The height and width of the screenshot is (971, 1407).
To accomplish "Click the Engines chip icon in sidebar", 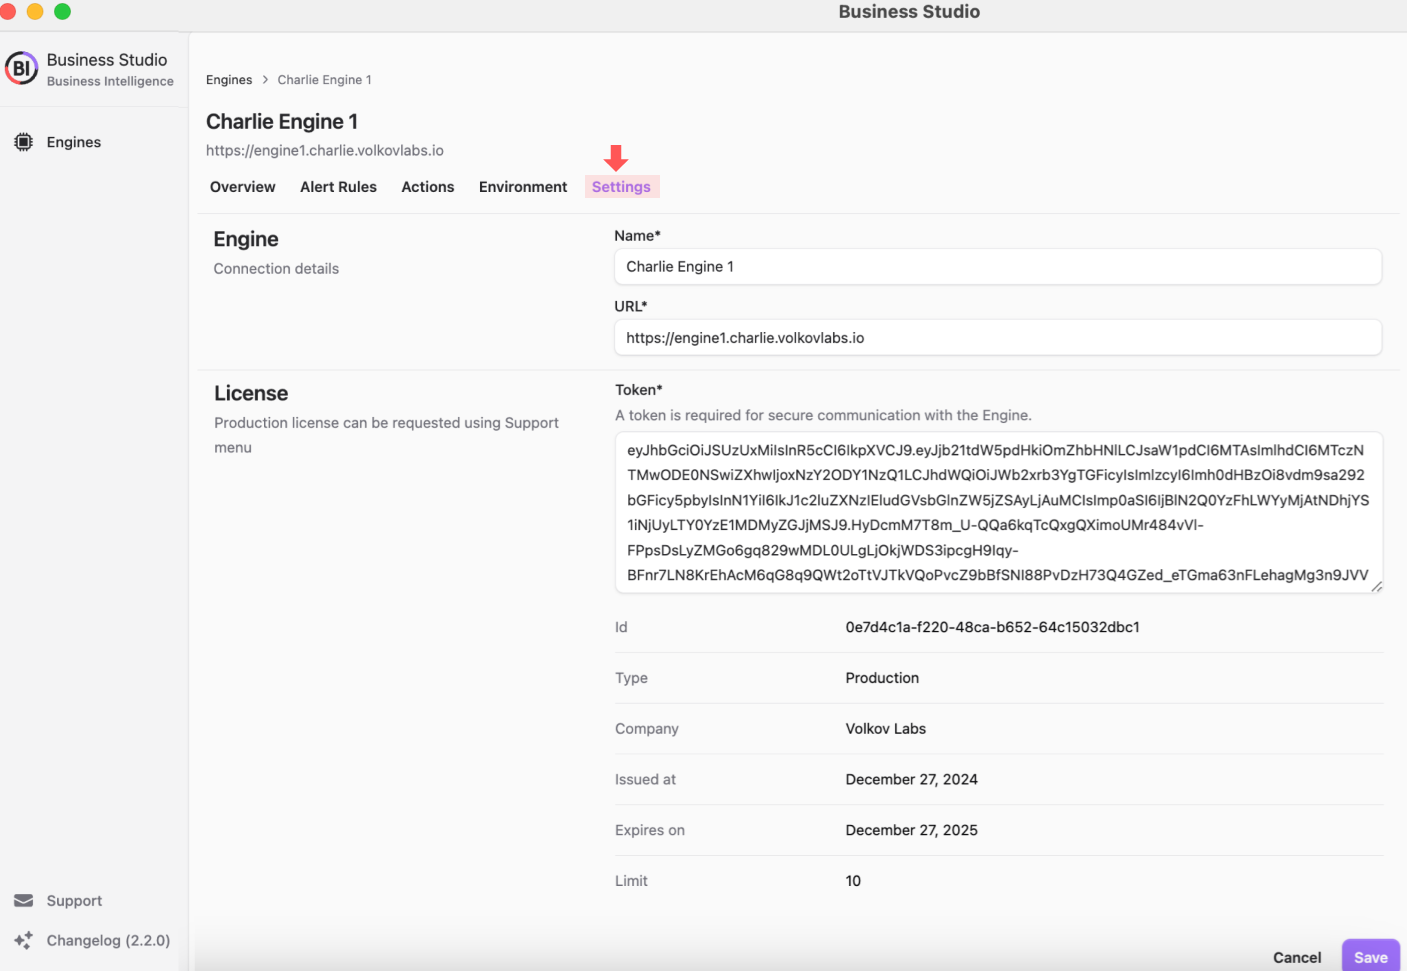I will click(x=24, y=142).
